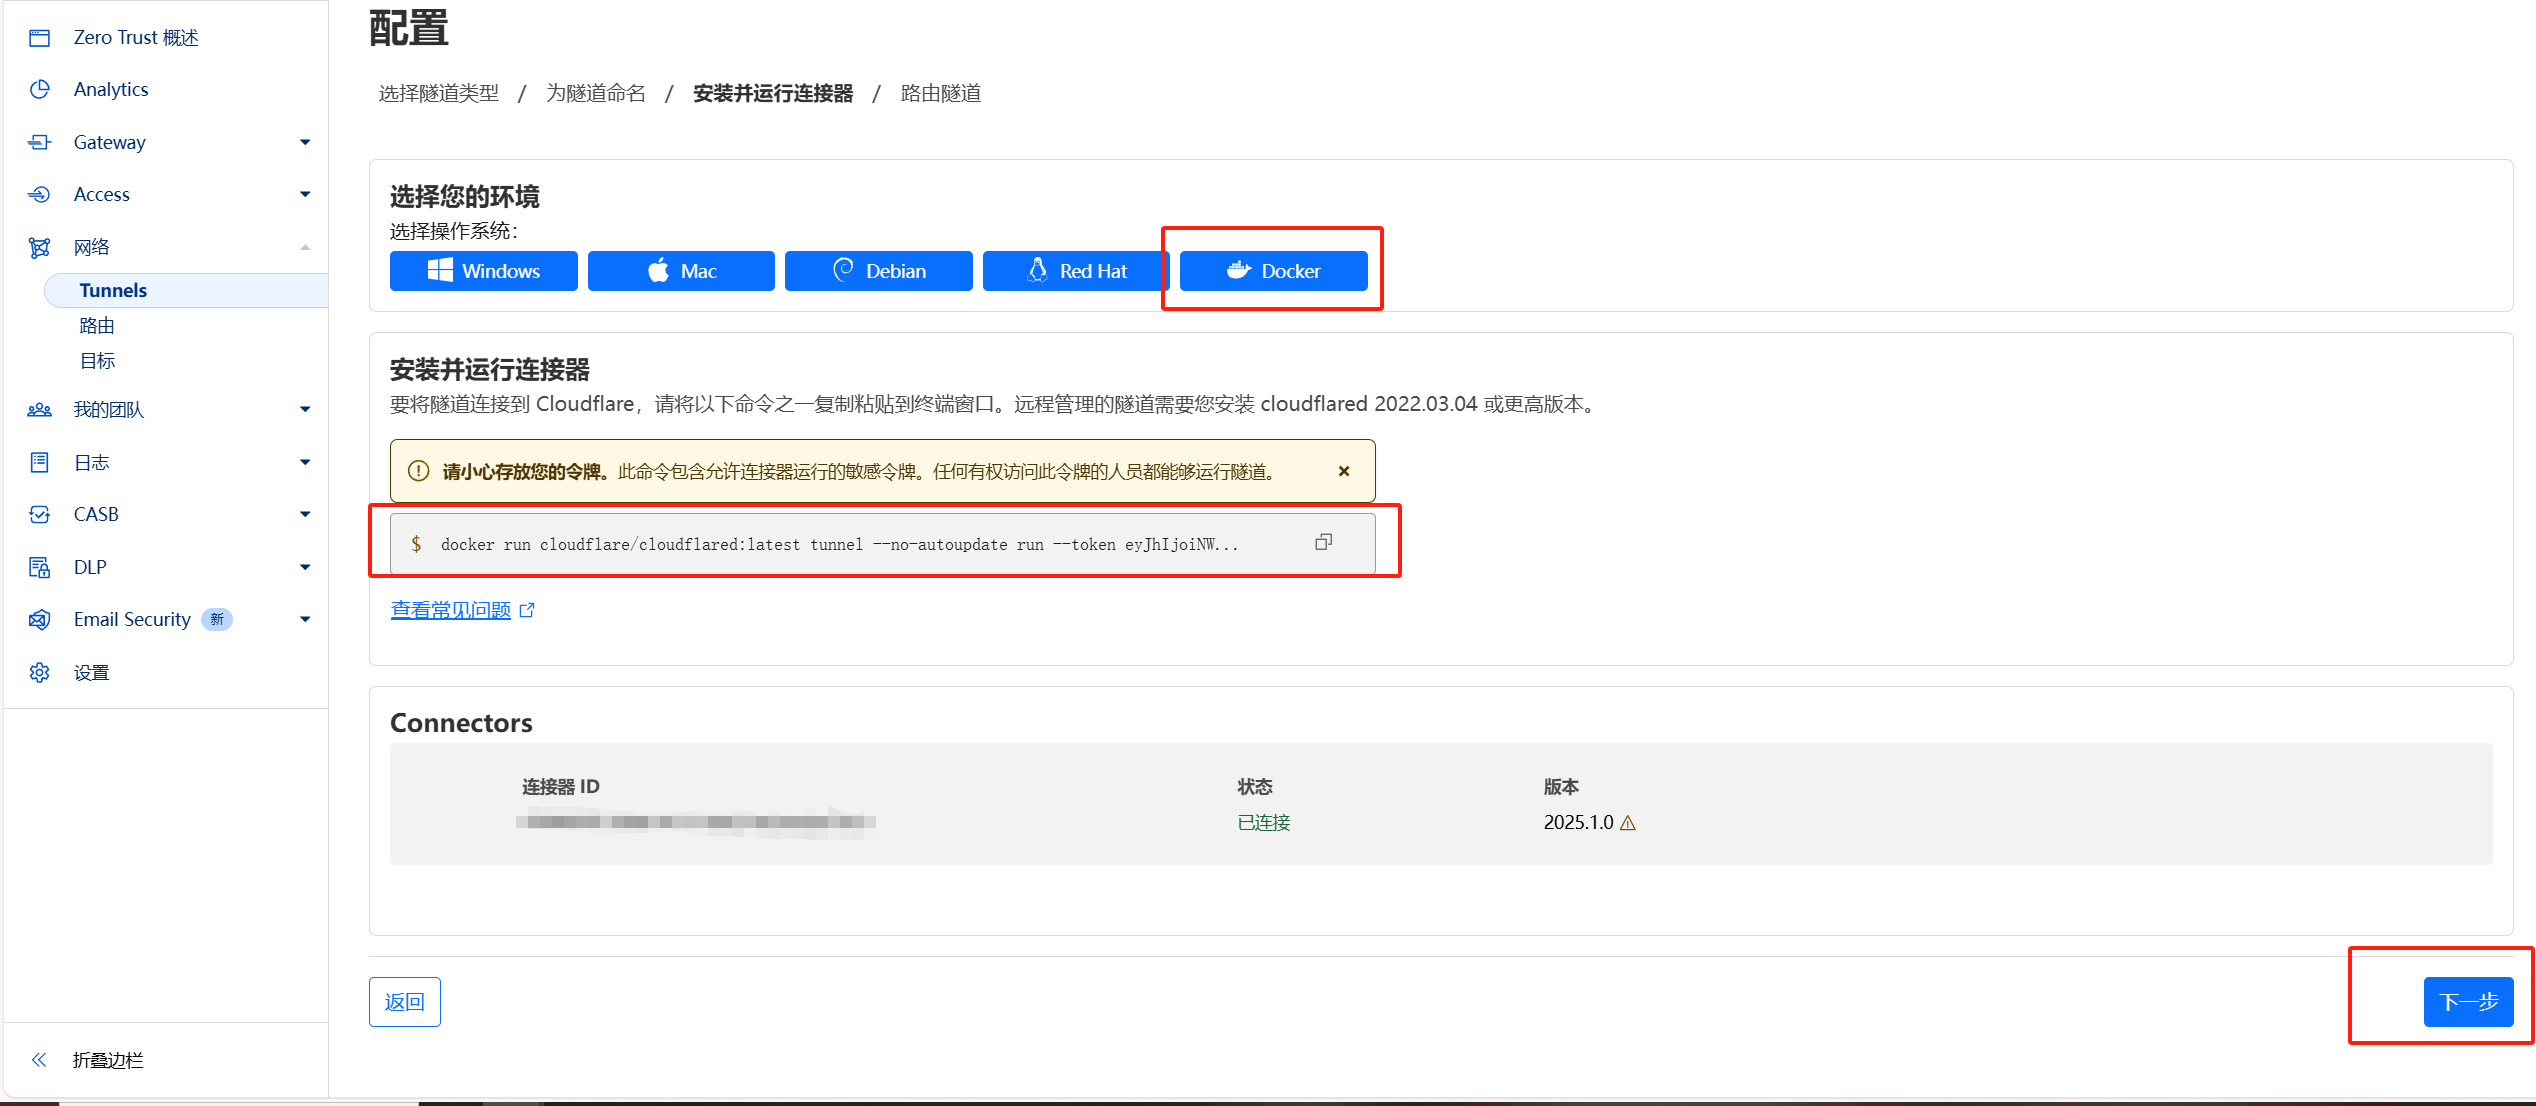The height and width of the screenshot is (1106, 2536).
Task: Dismiss the token warning banner
Action: pyautogui.click(x=1344, y=471)
